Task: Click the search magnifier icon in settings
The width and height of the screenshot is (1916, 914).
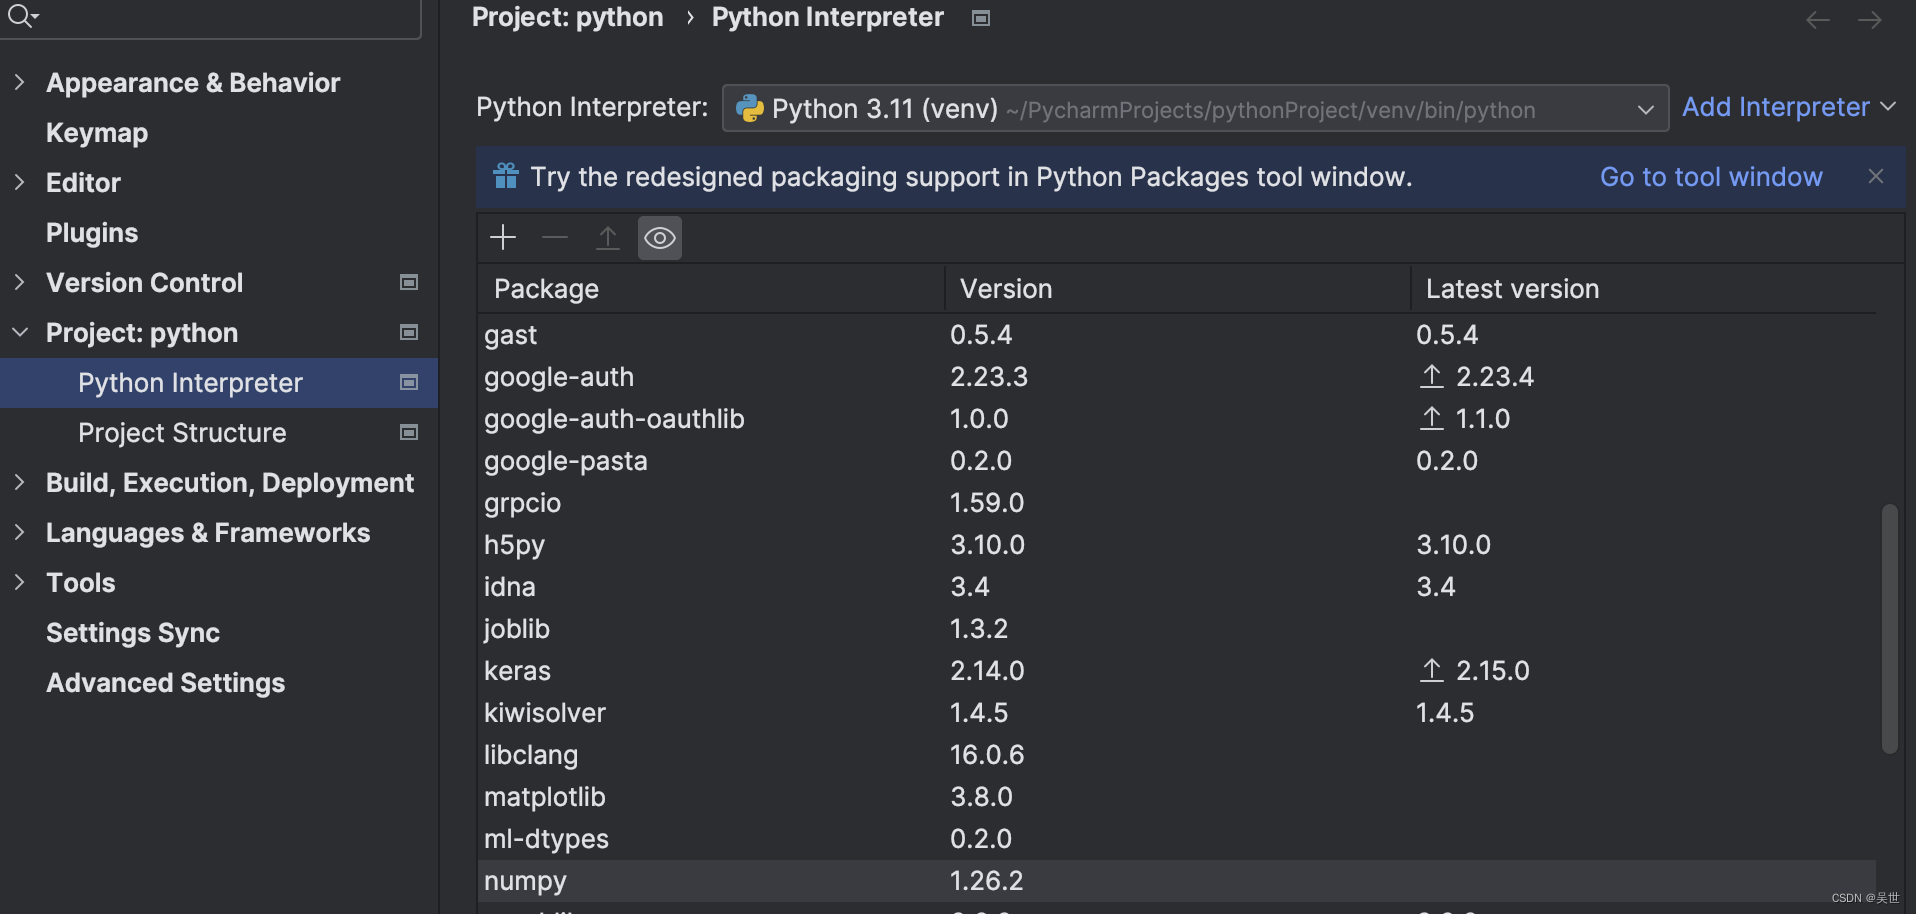Action: (20, 15)
